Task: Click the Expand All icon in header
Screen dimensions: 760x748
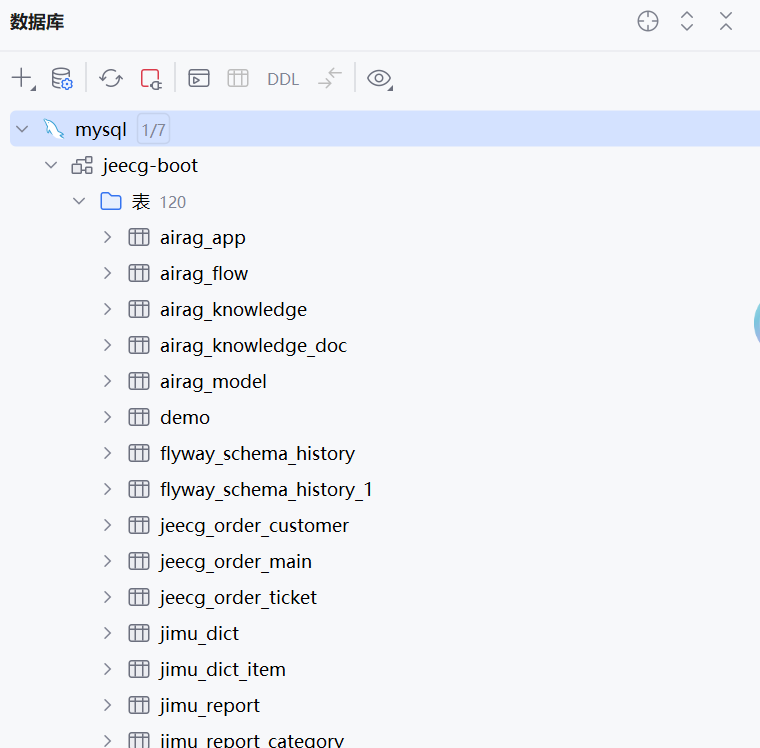Action: coord(687,21)
